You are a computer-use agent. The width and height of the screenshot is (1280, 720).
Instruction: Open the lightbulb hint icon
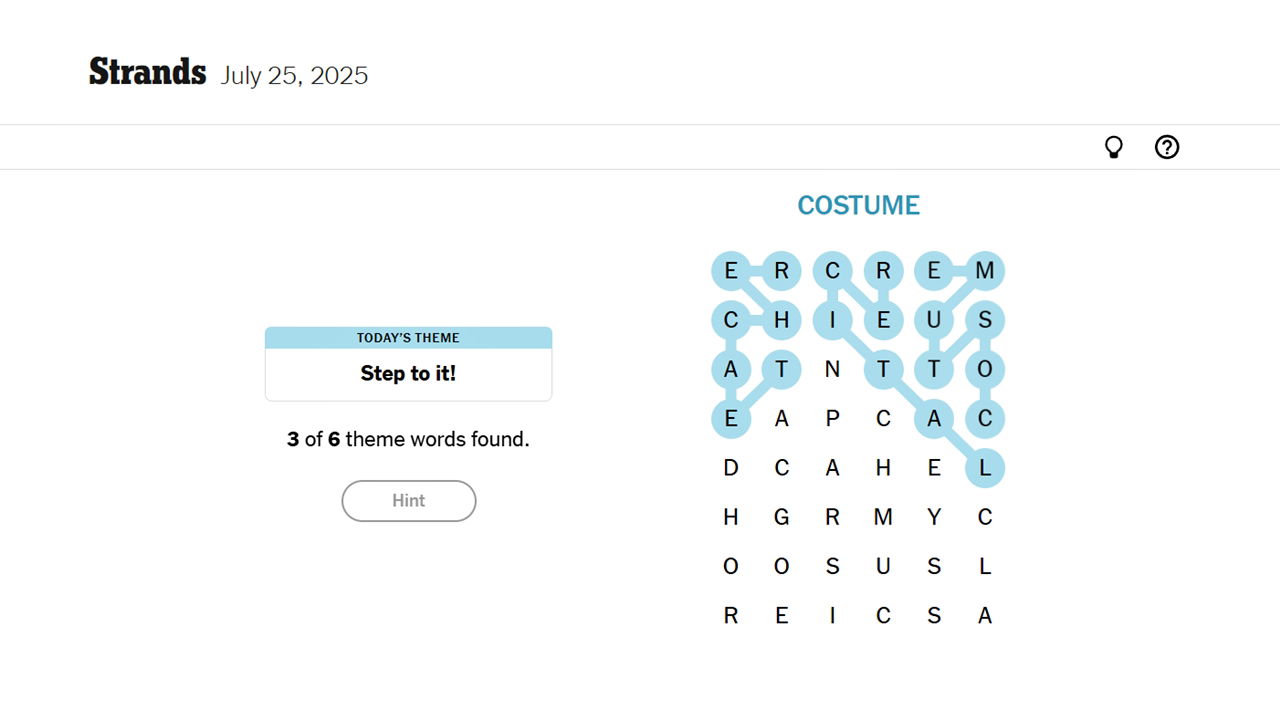point(1113,146)
